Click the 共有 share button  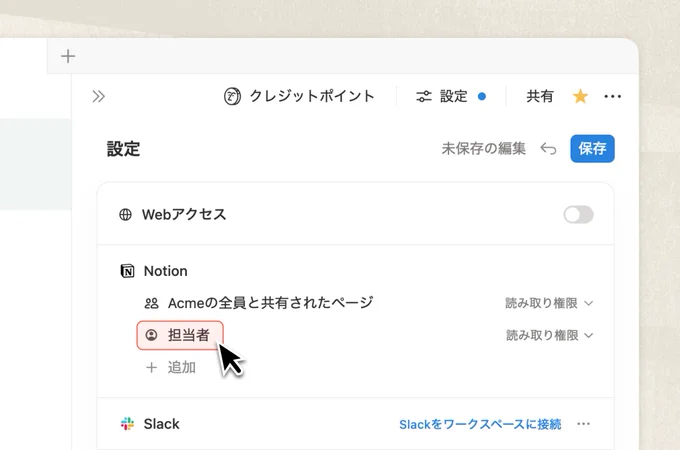[x=540, y=96]
